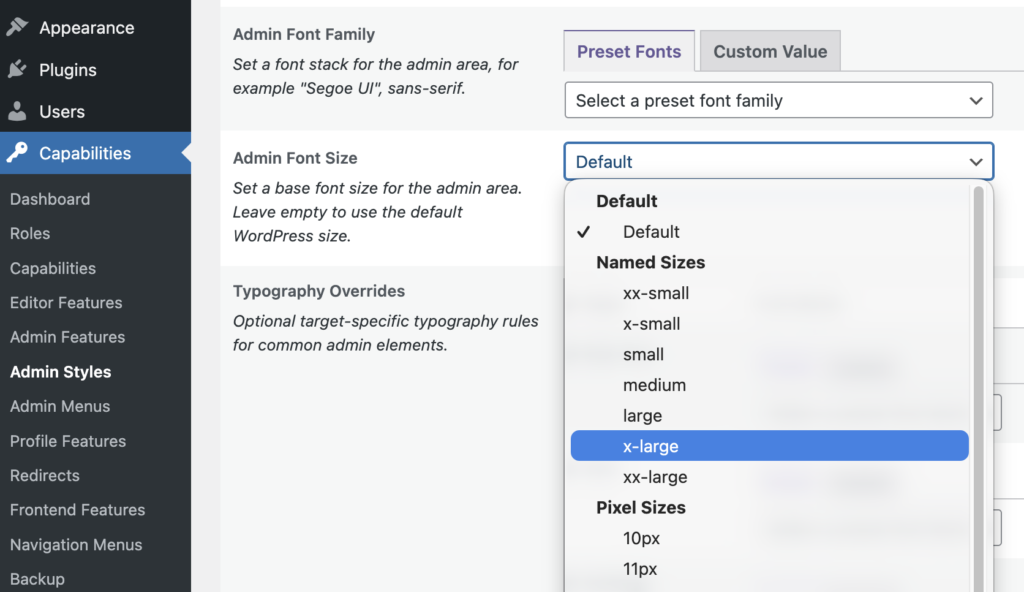Open the Capabilities Dashboard page
Screen dimensions: 1024x592
click(50, 199)
